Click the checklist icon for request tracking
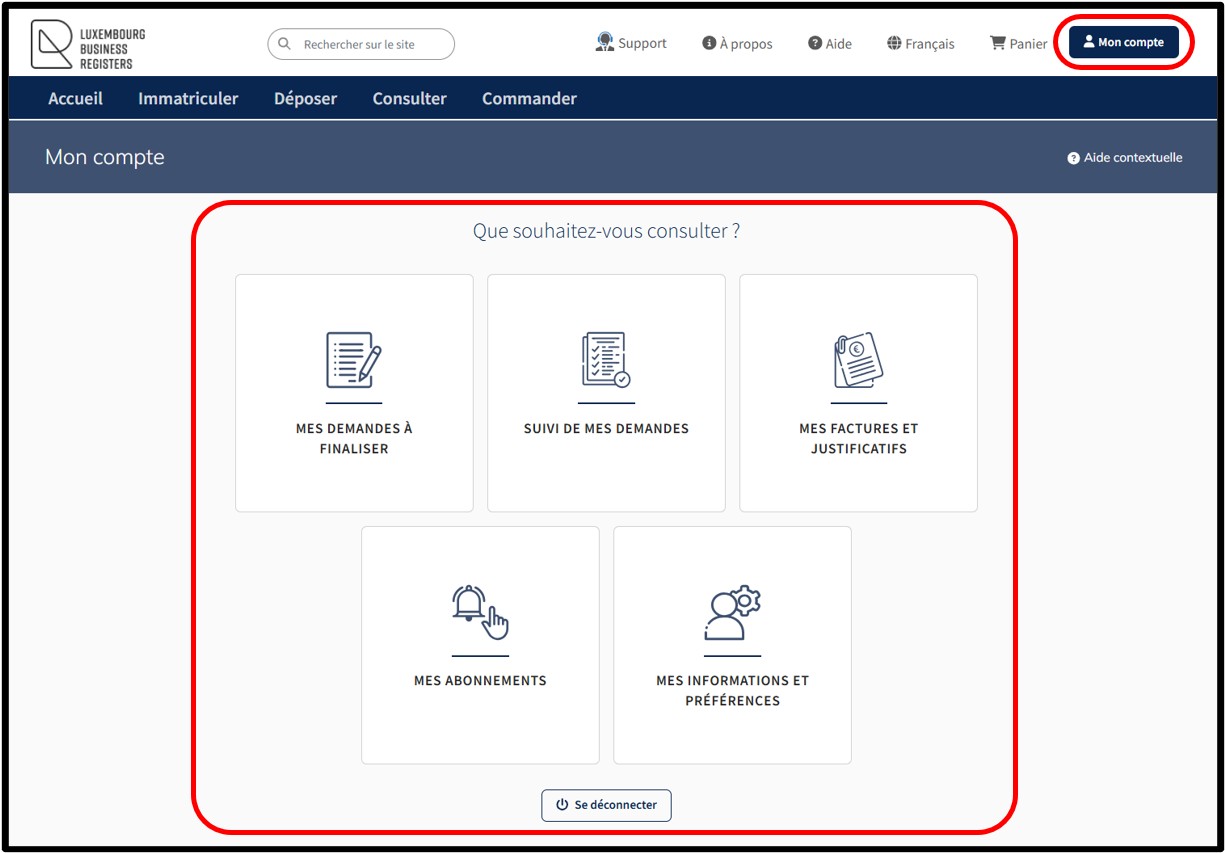This screenshot has width=1225, height=853. (x=606, y=360)
